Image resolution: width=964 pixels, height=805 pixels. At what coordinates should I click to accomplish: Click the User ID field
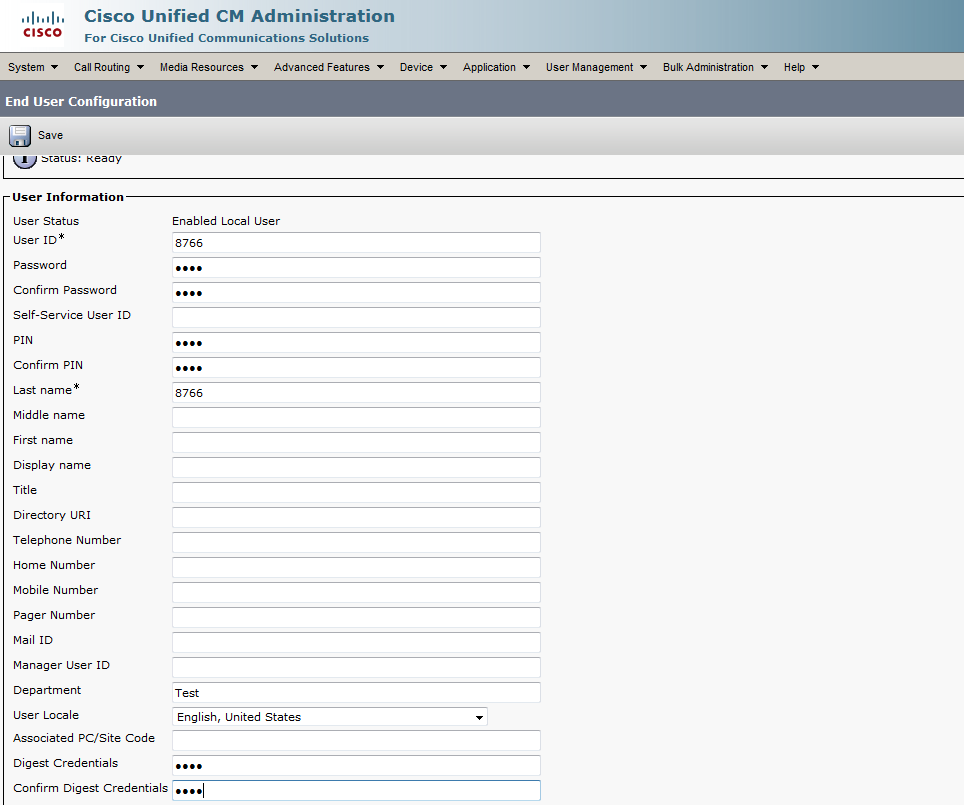(x=356, y=242)
